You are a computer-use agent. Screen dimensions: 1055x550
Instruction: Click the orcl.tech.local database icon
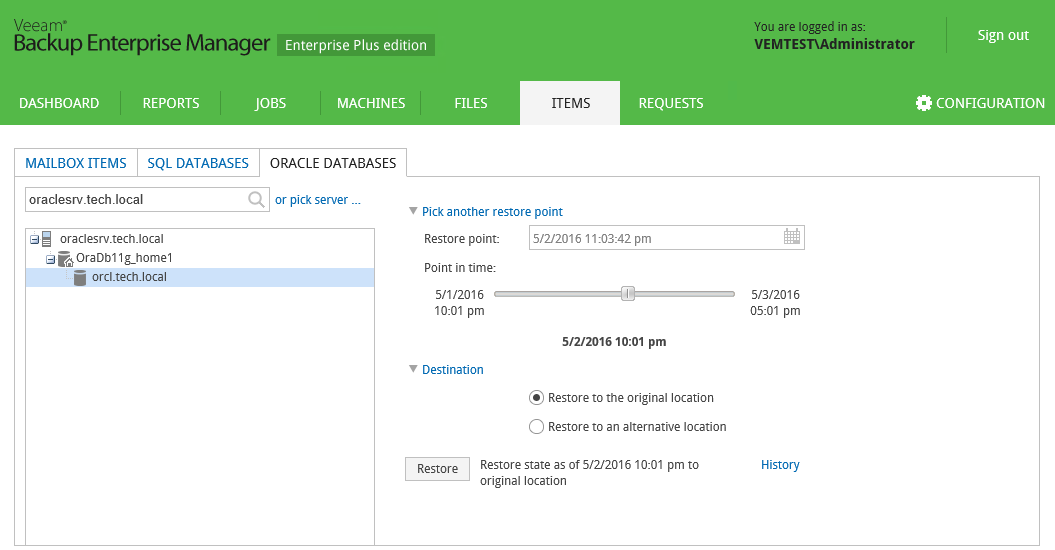point(79,277)
